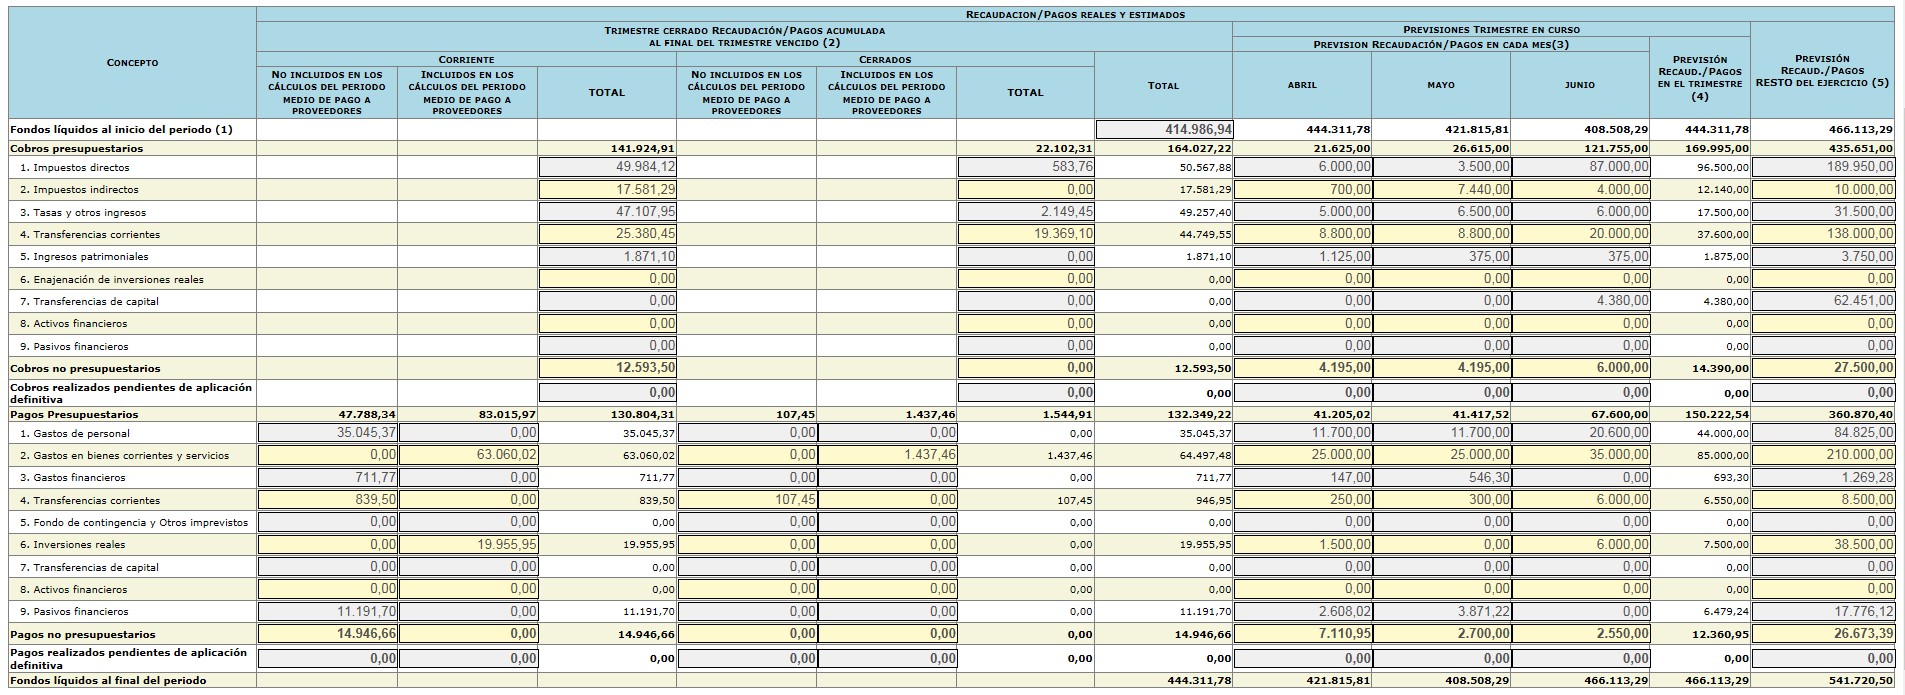The height and width of the screenshot is (695, 1905).
Task: Edit Inversiones reales incluidos corriente 19.955,95
Action: (x=468, y=545)
